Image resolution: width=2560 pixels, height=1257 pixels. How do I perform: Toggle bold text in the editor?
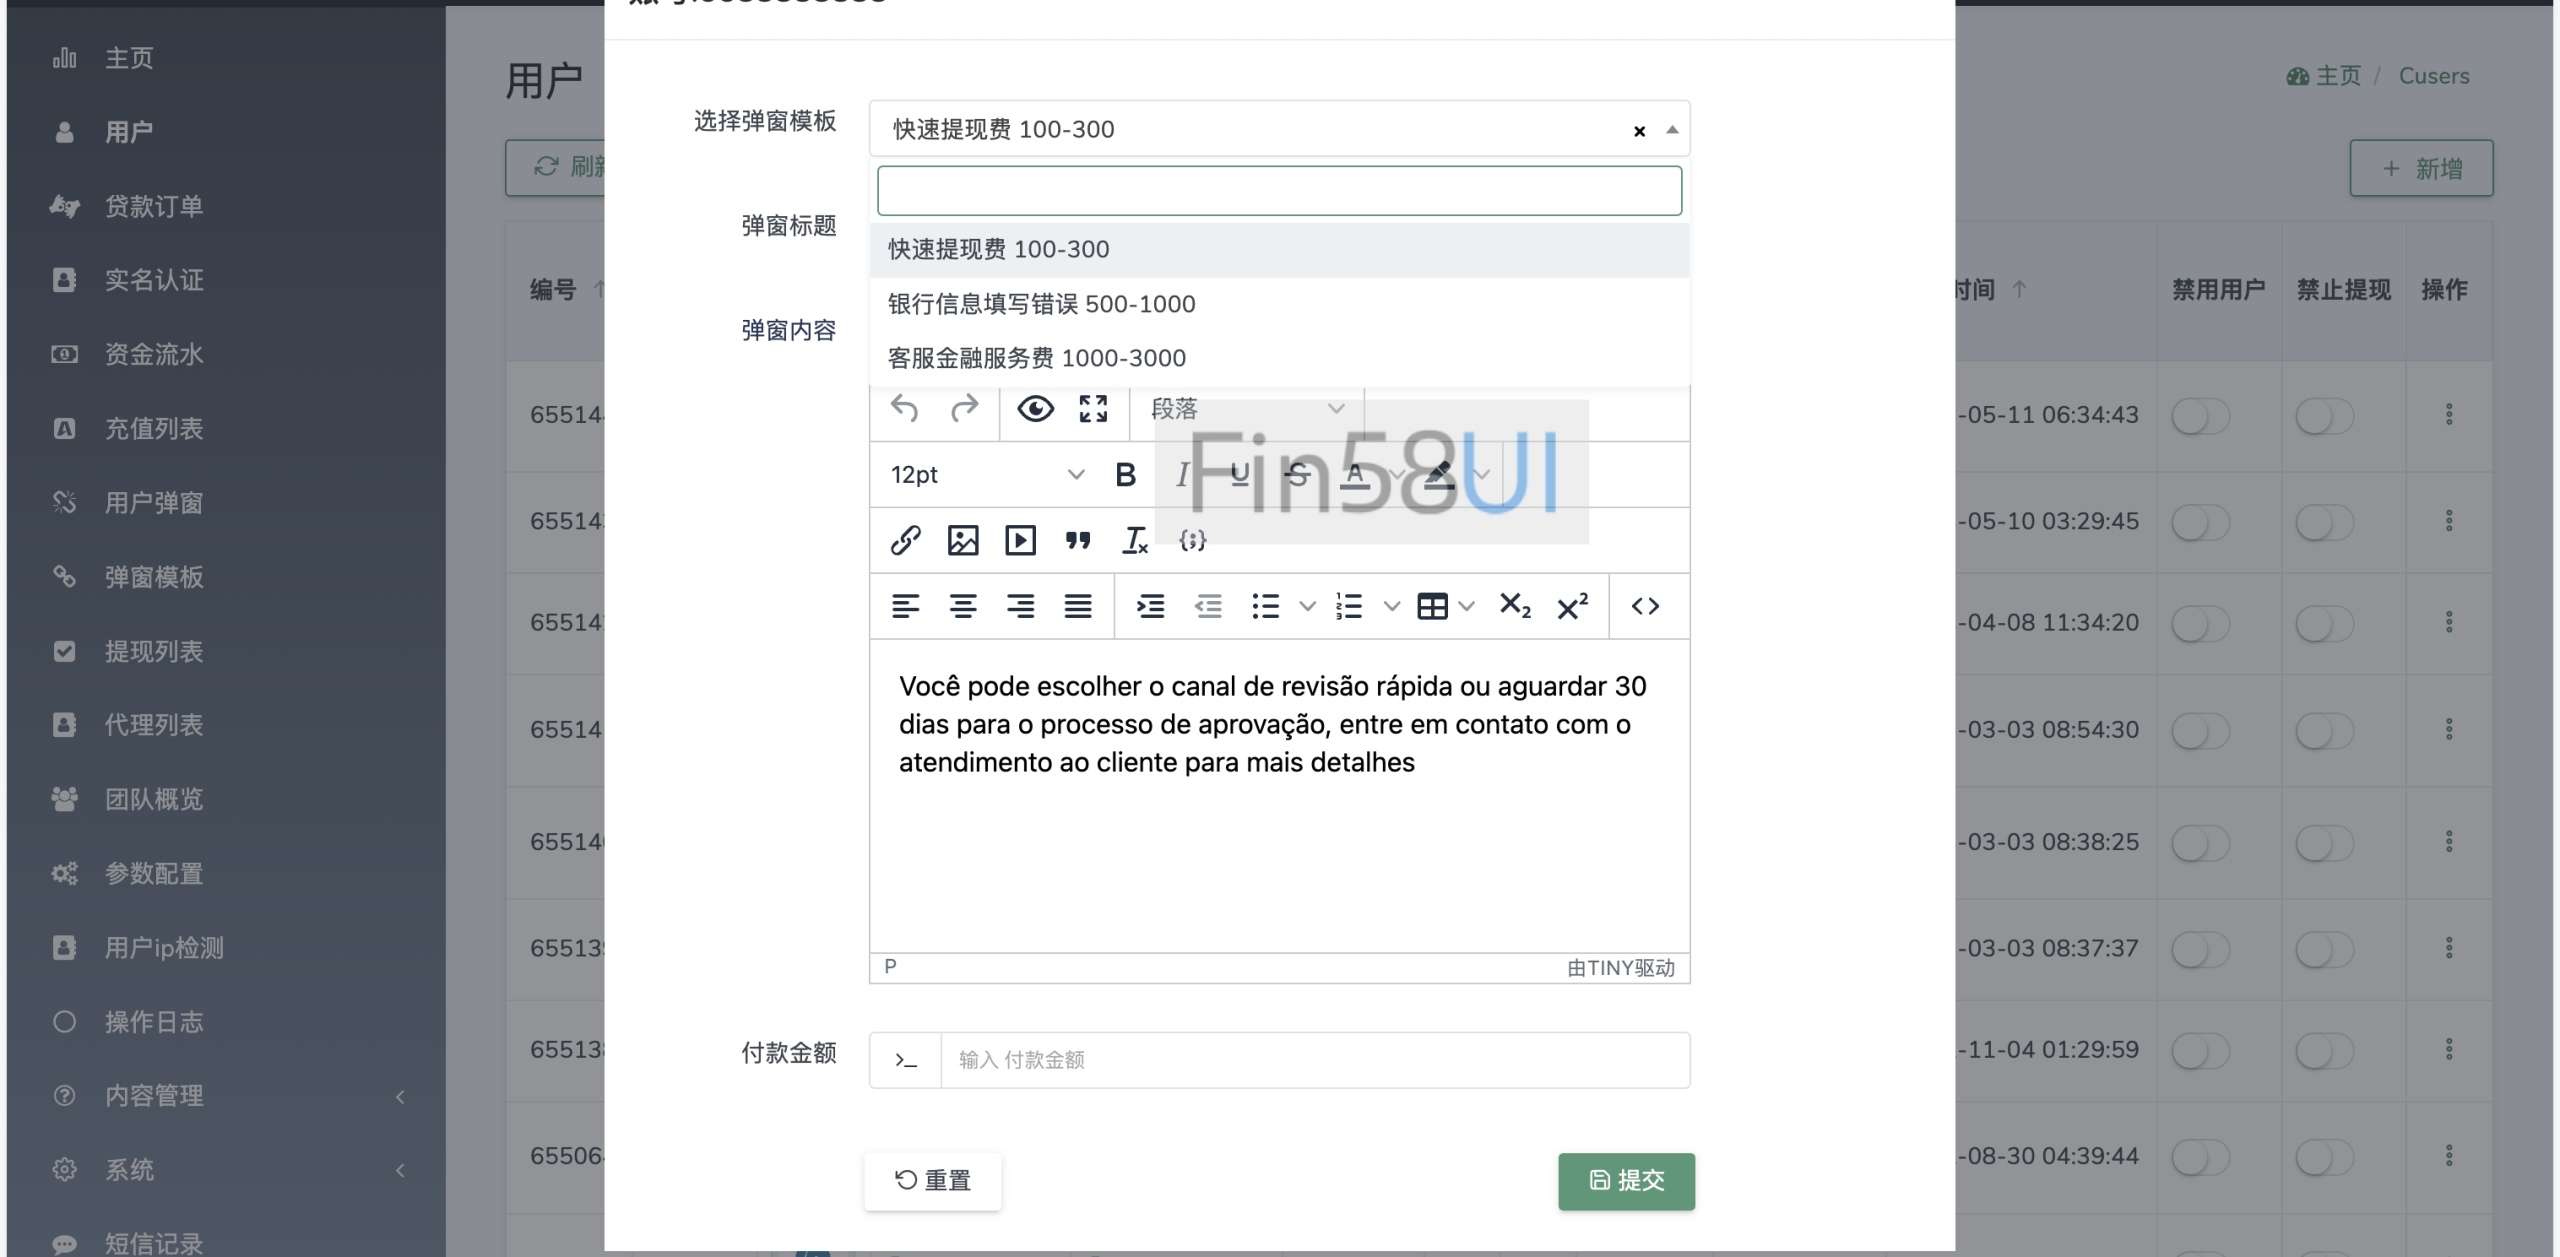coord(1126,474)
